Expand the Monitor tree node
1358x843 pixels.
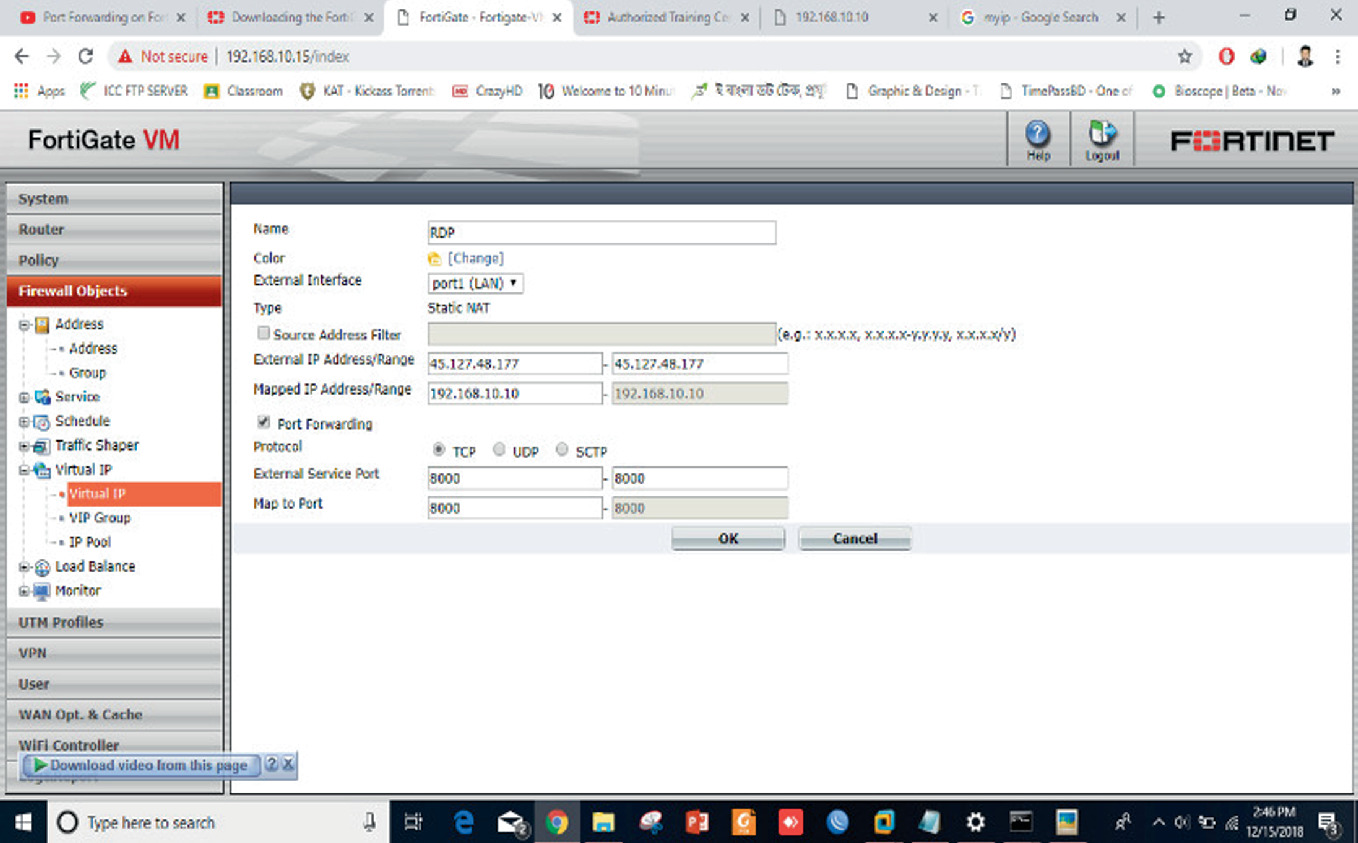tap(24, 591)
